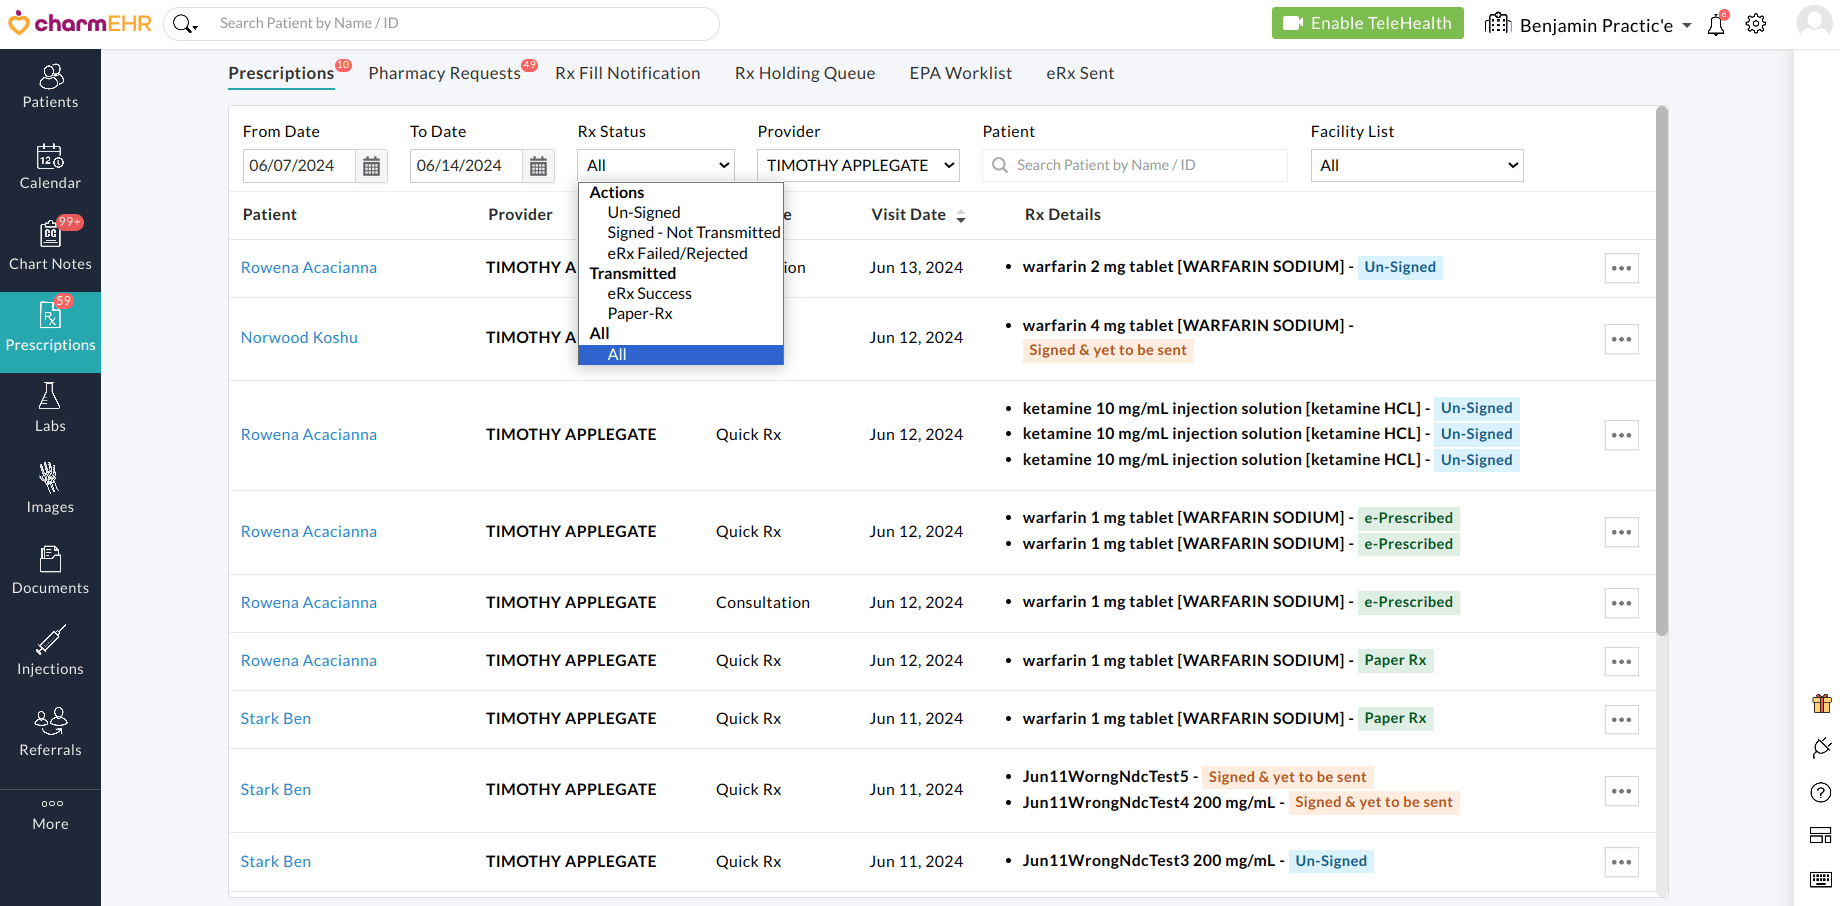Open the Facility List dropdown

point(1416,166)
